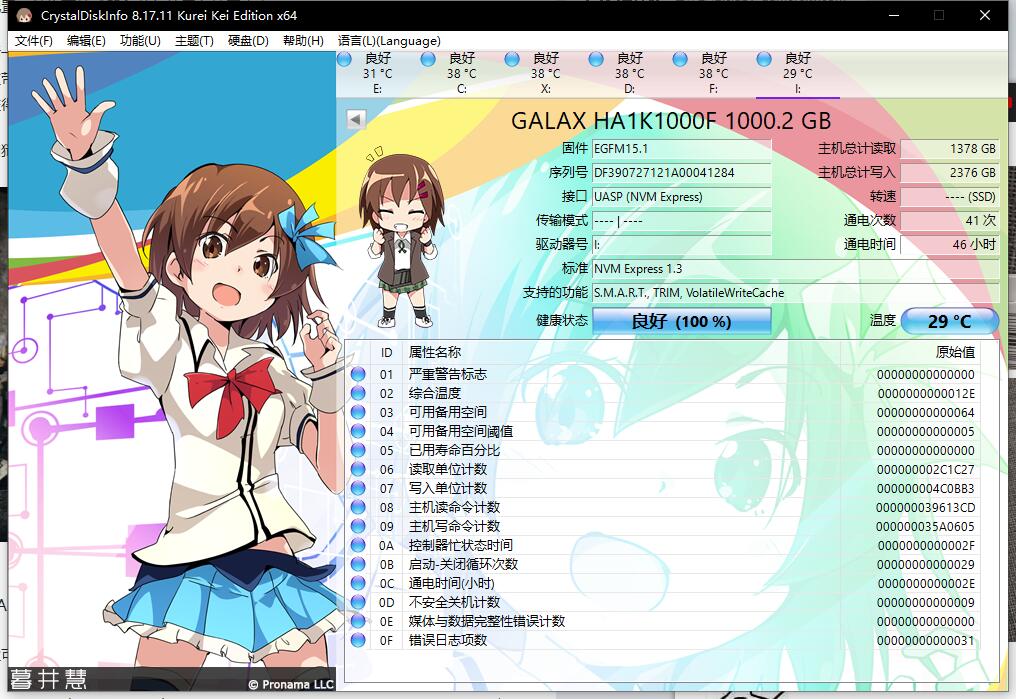Screen dimensions: 1016x699
Task: Open the 功能(U) menu
Action: click(139, 41)
